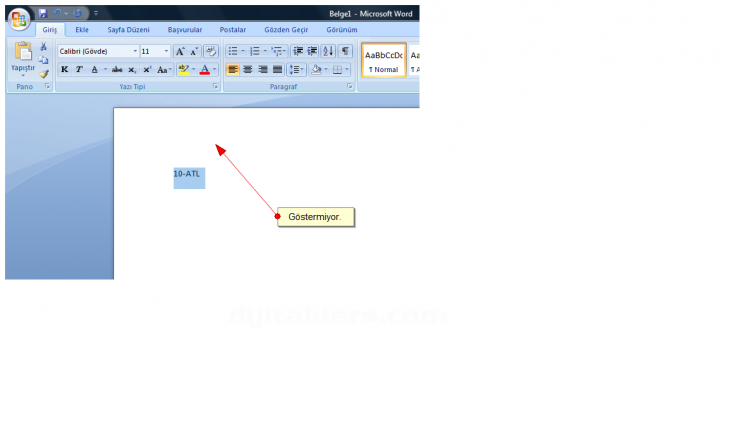
Task: Apply paragraph shading paint bucket
Action: tap(316, 69)
